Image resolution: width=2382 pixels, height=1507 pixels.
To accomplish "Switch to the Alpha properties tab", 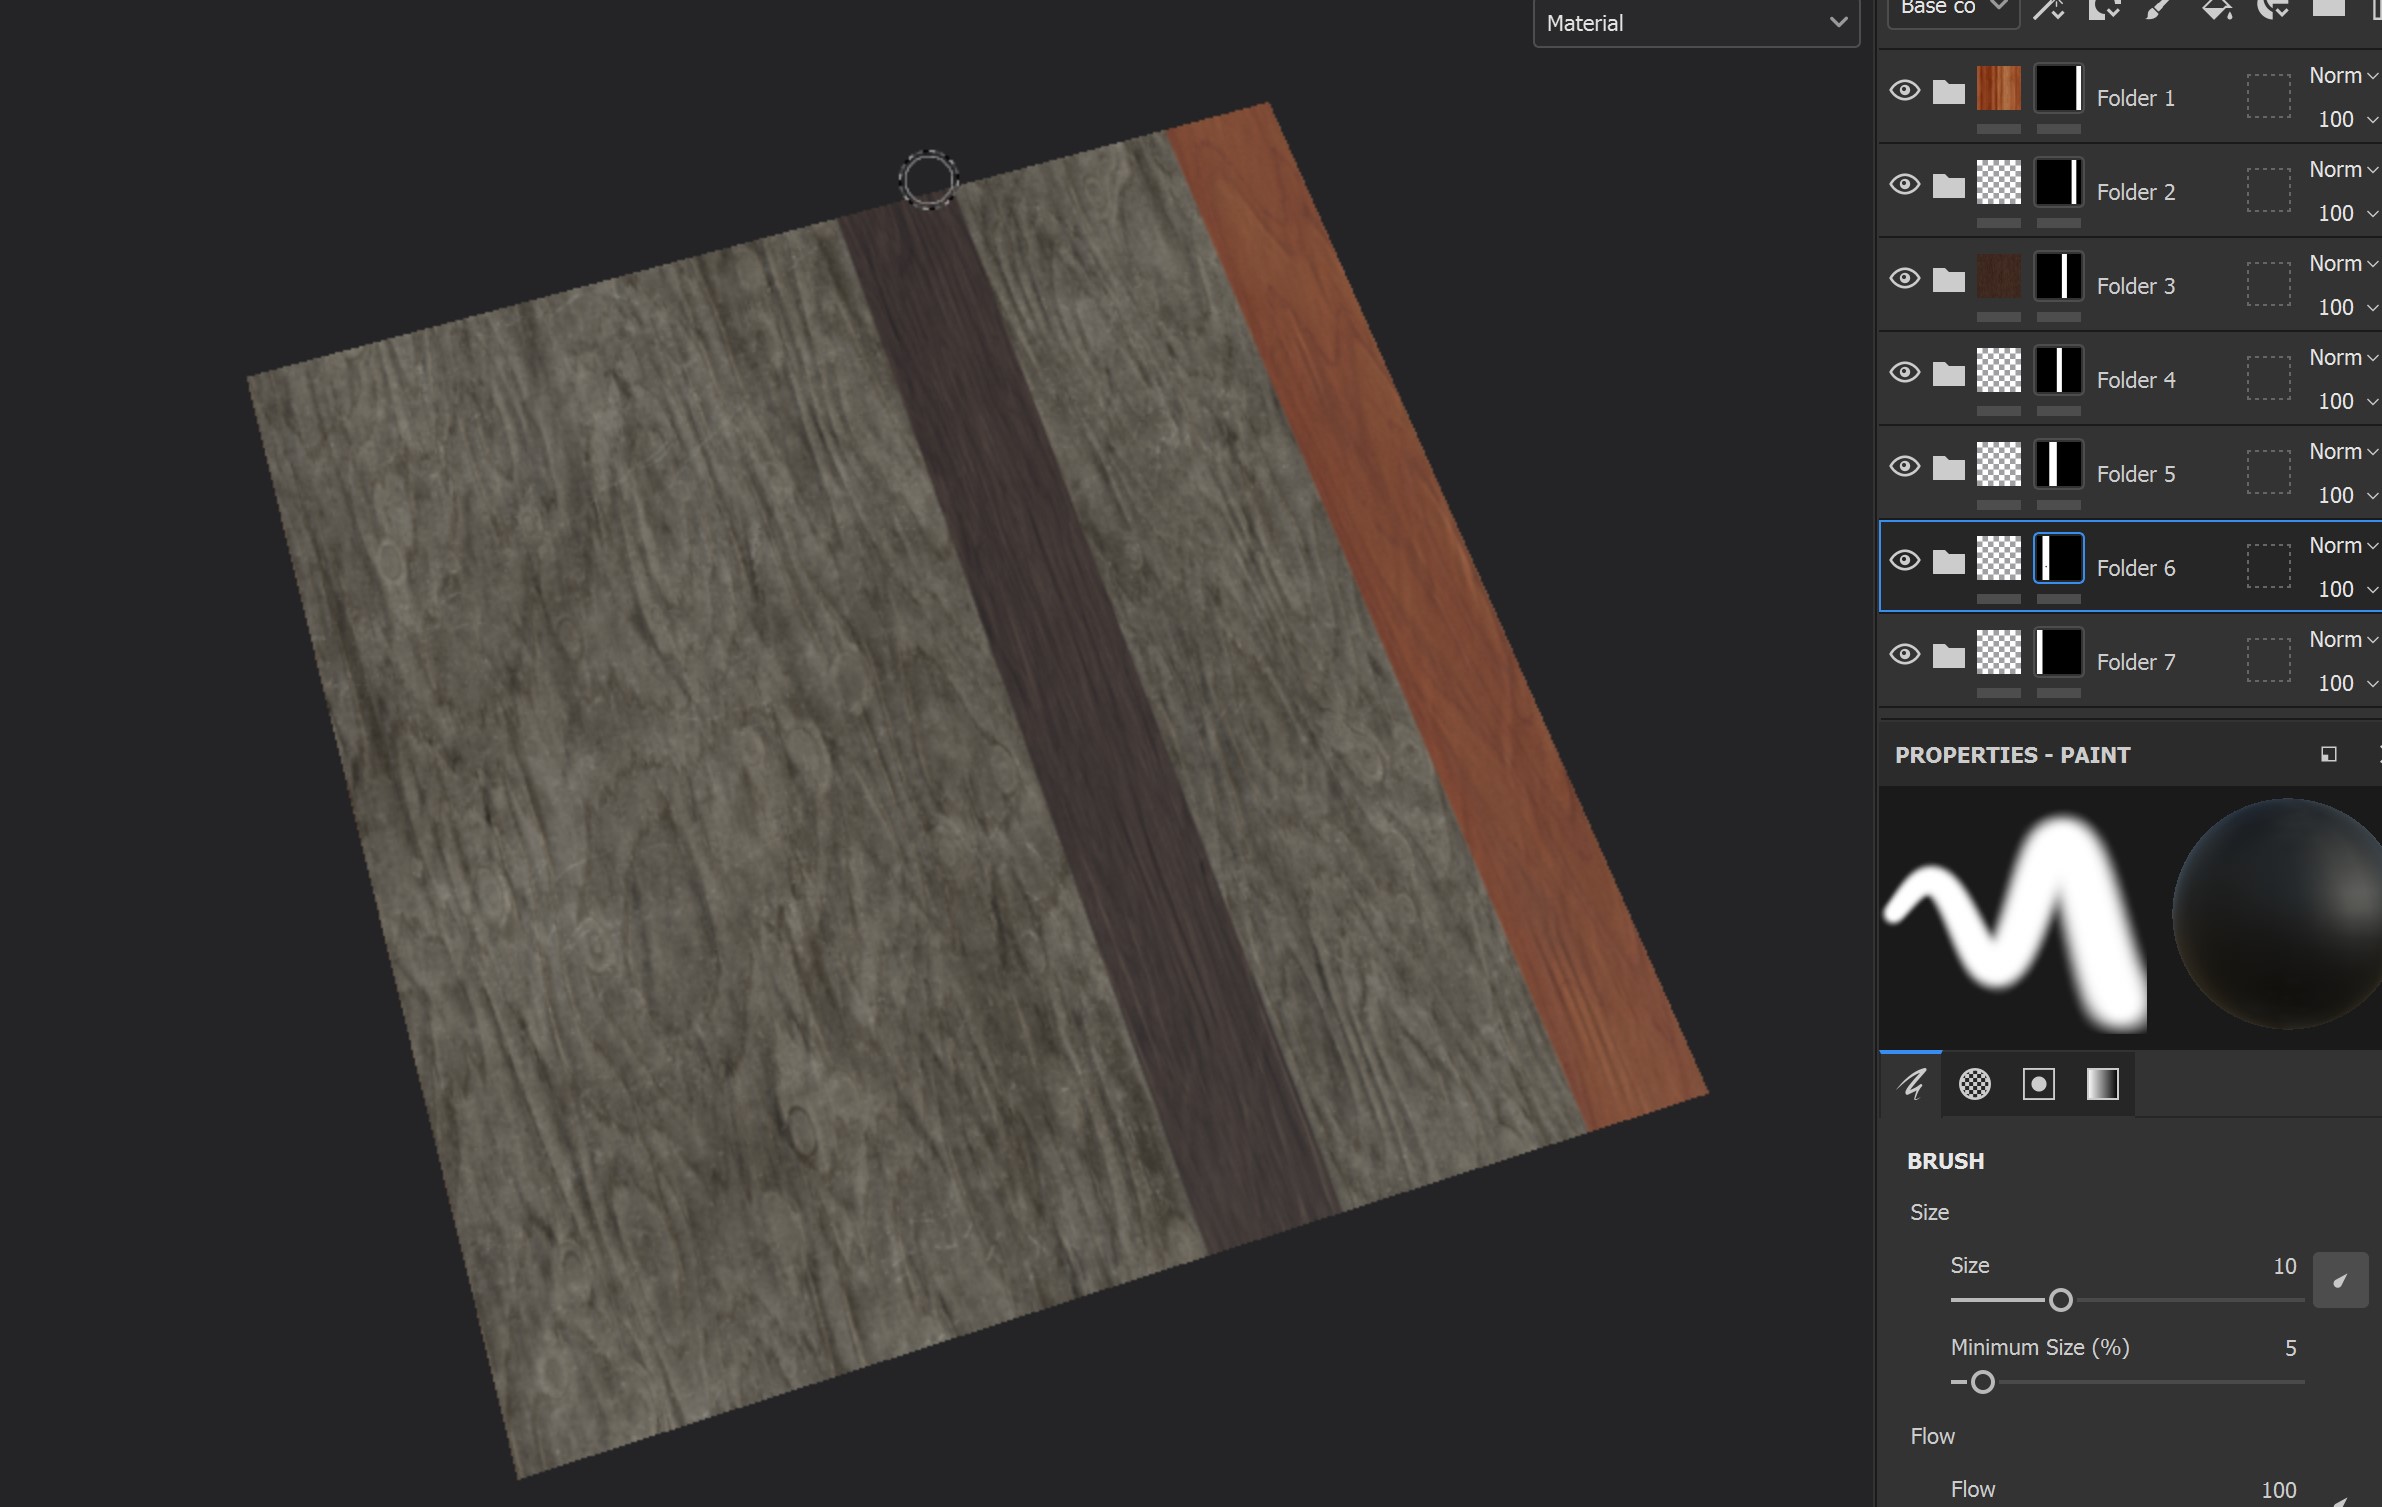I will tap(1975, 1084).
